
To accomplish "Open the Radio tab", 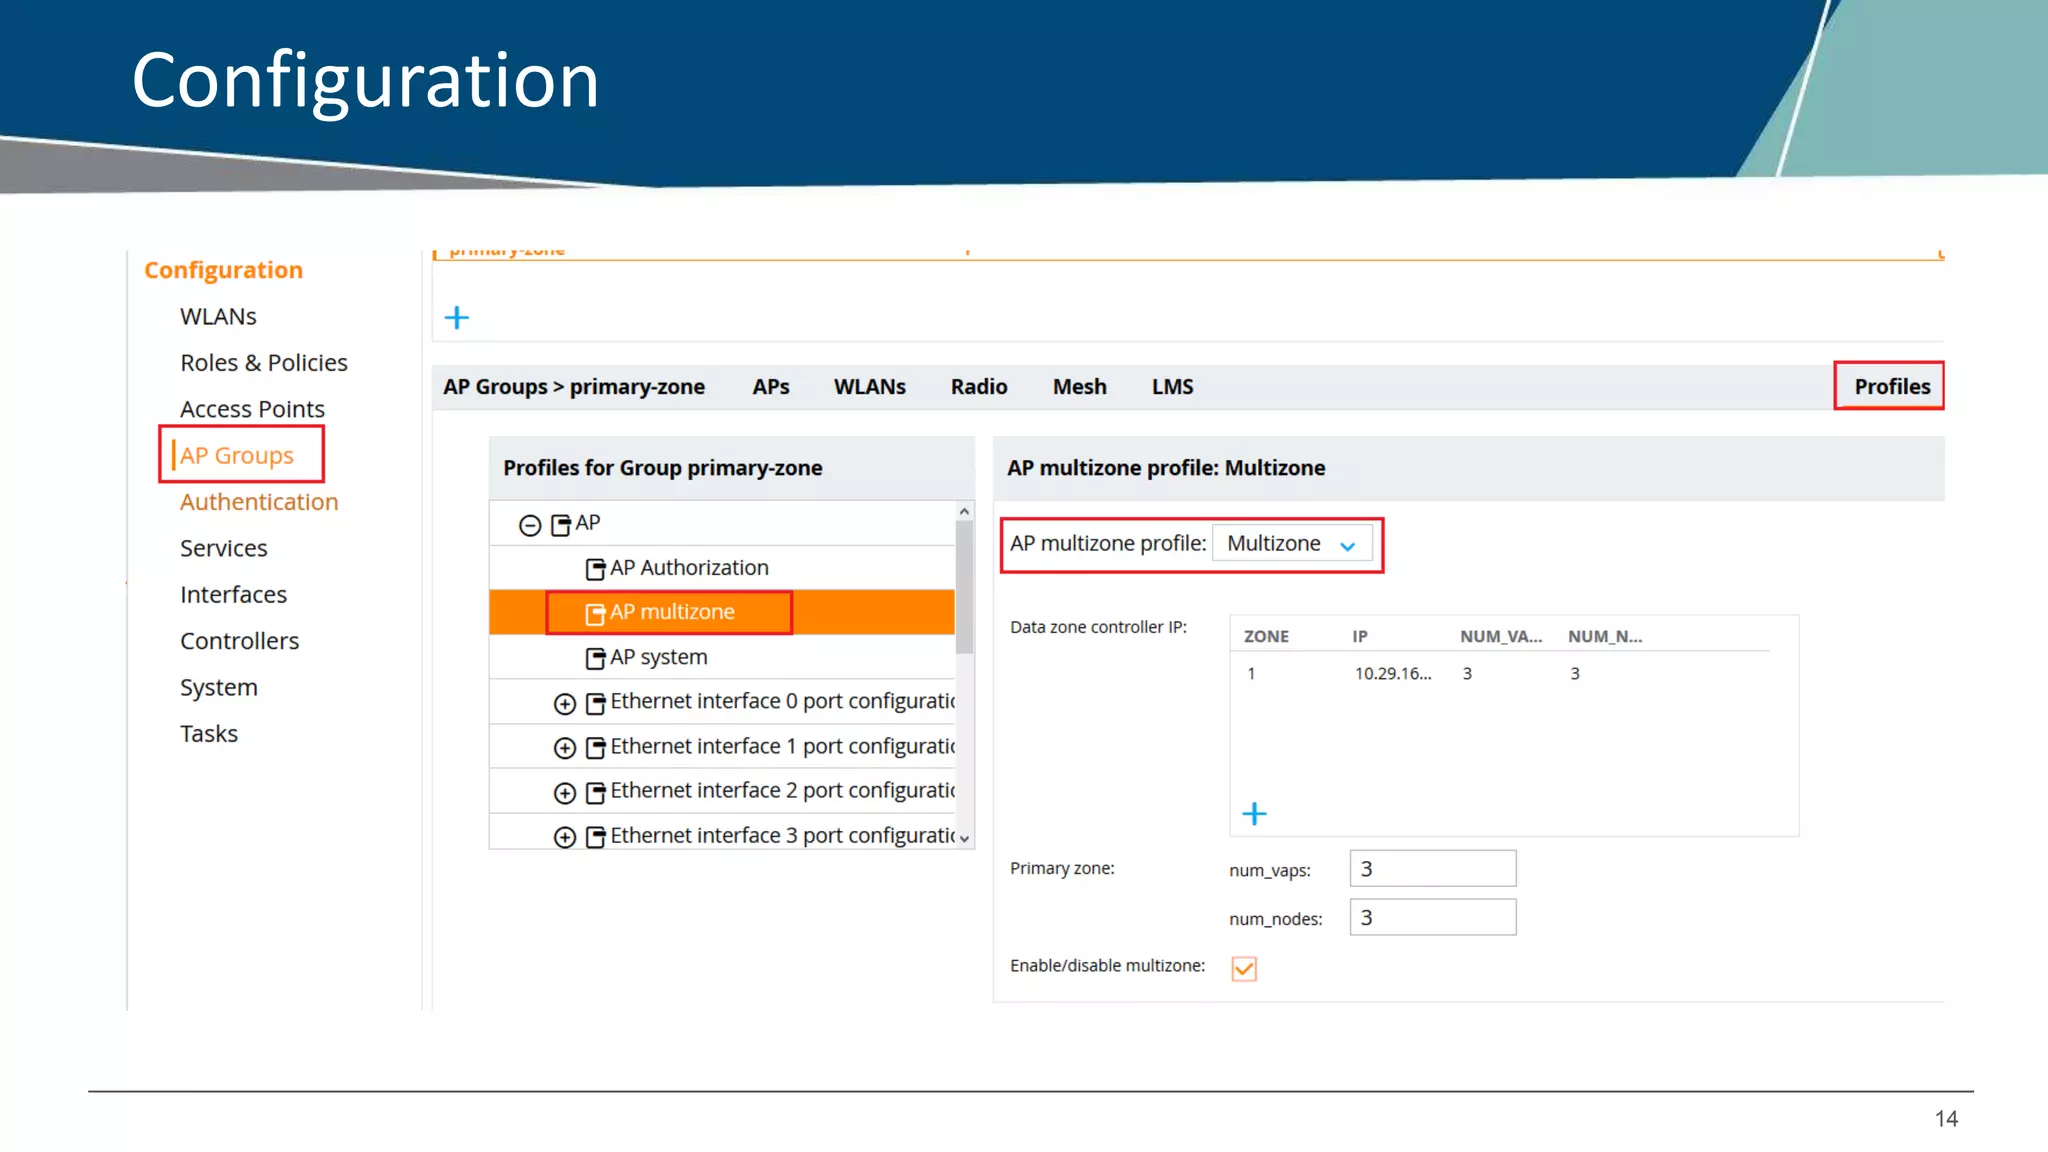I will coord(978,387).
